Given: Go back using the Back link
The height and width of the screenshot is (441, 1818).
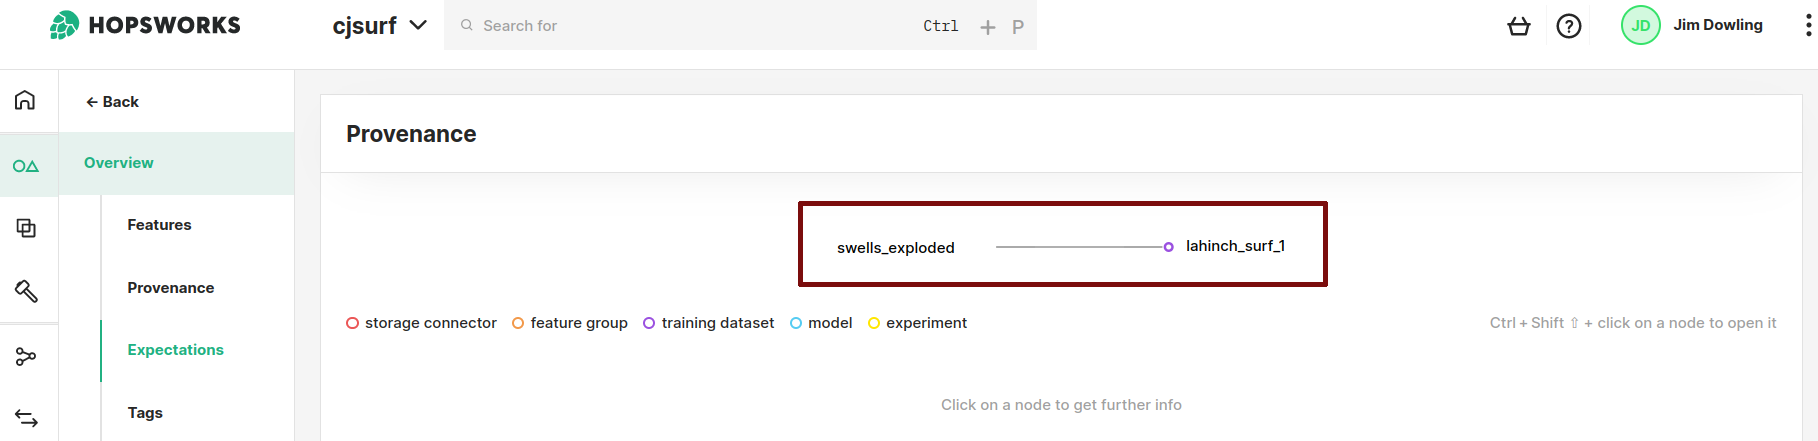Looking at the screenshot, I should click(112, 102).
